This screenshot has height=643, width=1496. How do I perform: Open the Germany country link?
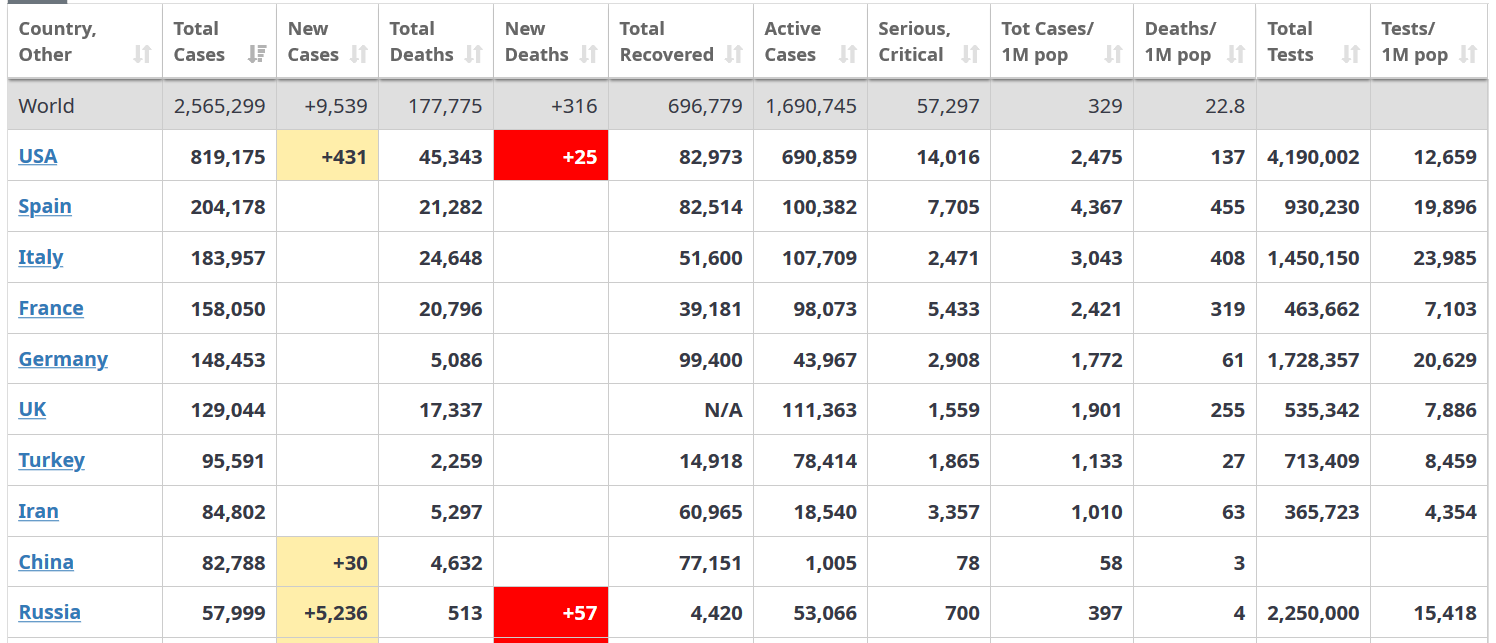(63, 359)
